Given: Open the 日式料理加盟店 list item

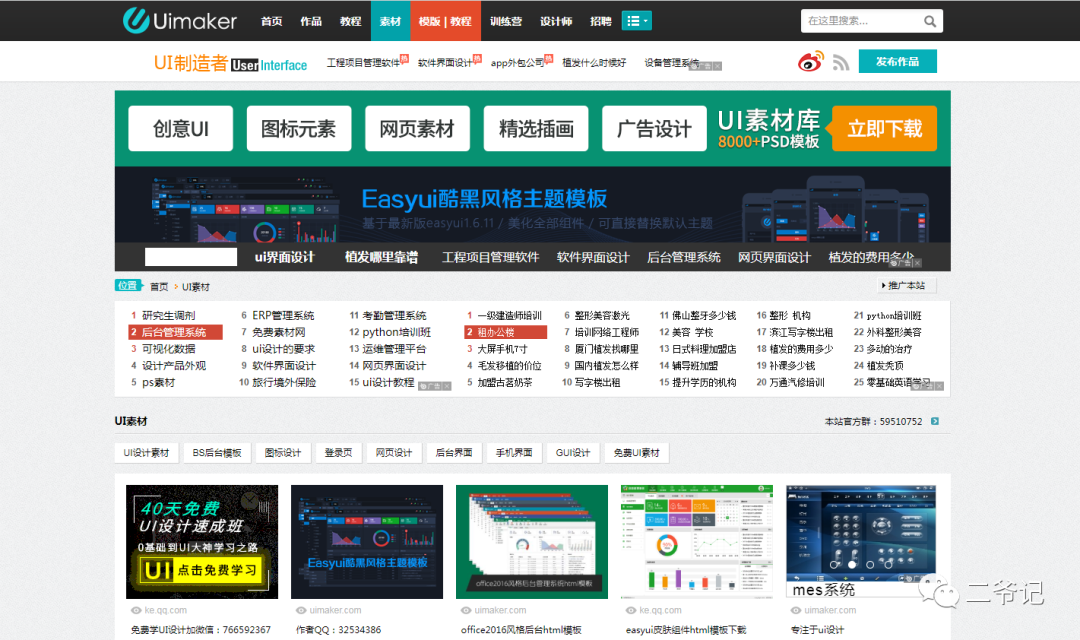Looking at the screenshot, I should pos(704,349).
